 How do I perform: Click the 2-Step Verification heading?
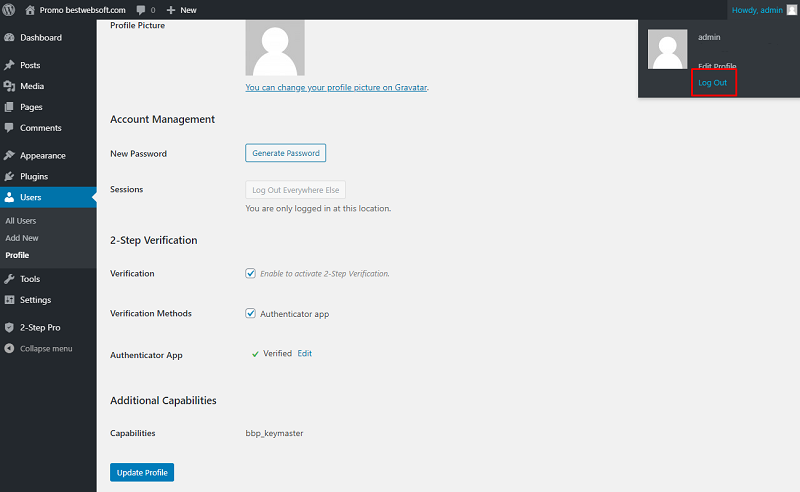click(x=154, y=240)
